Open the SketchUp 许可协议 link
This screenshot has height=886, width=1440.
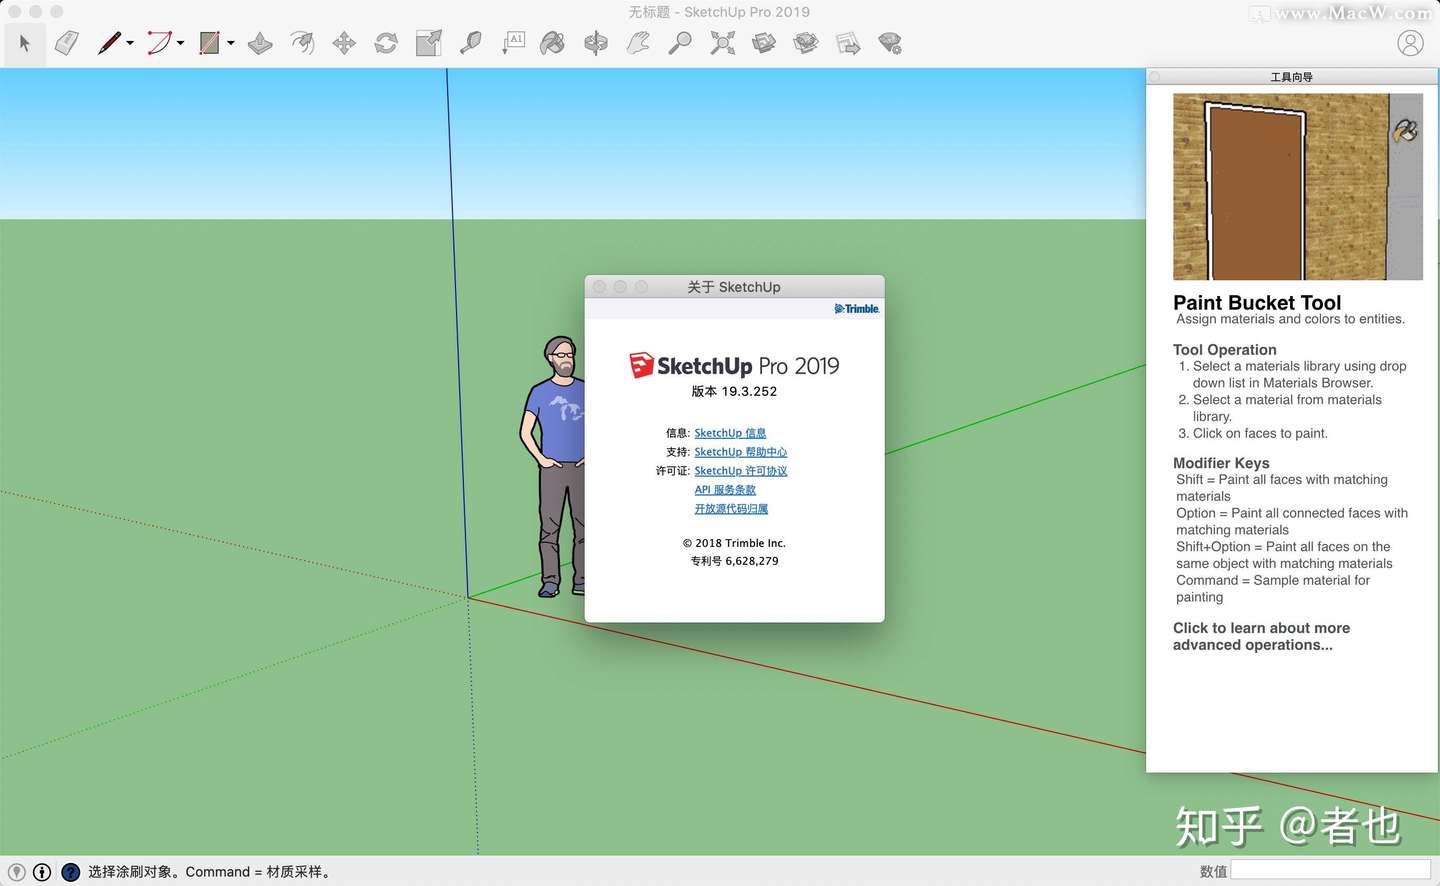pyautogui.click(x=741, y=471)
